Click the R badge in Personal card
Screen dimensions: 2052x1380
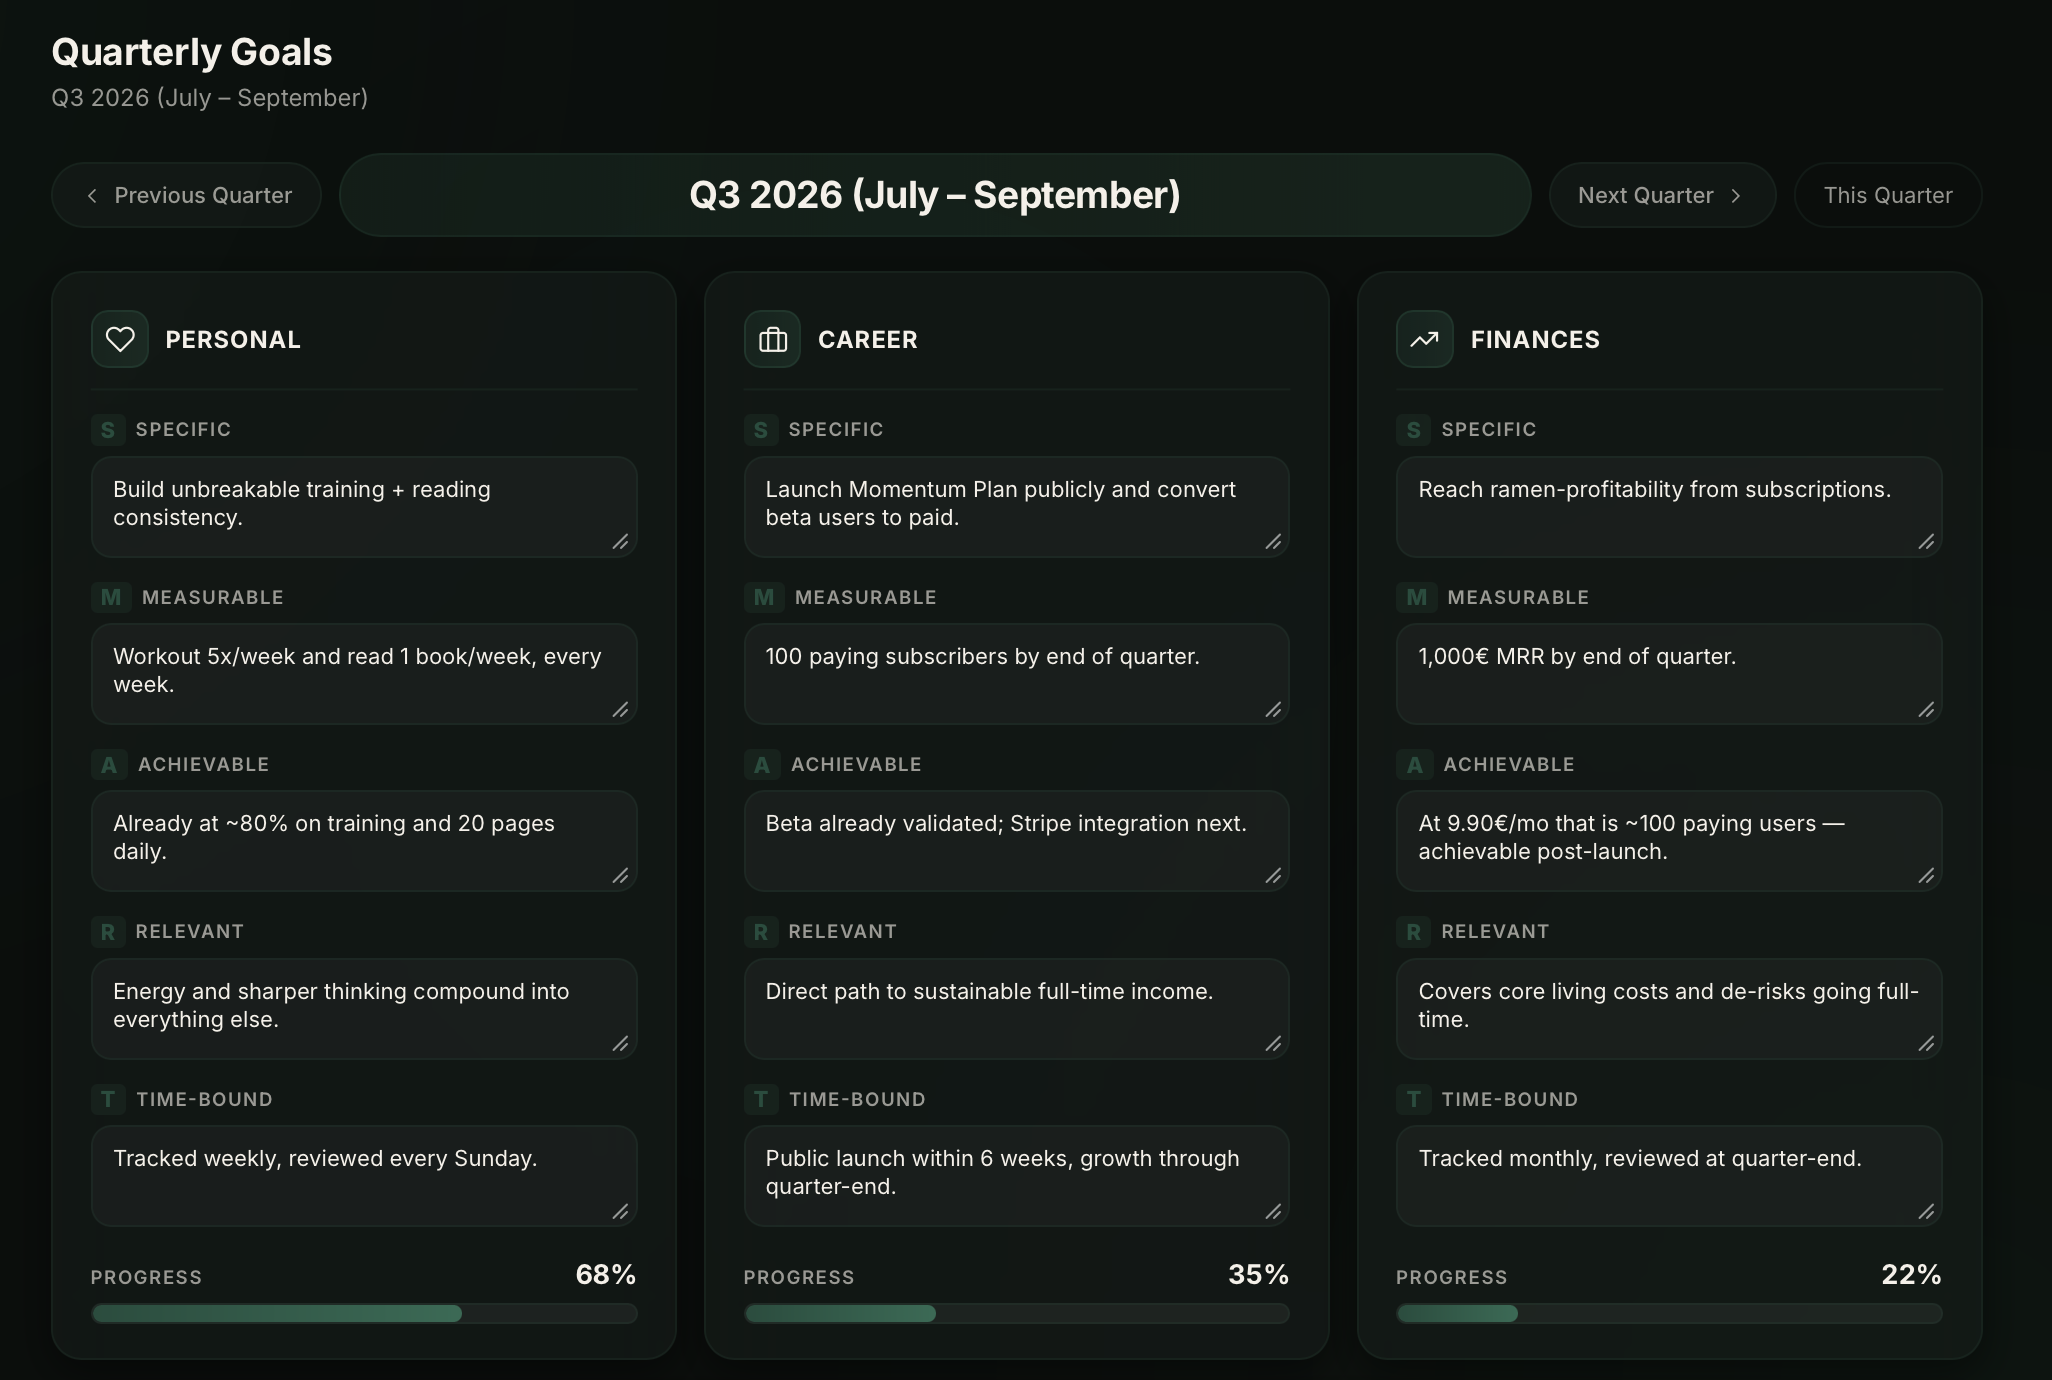tap(108, 932)
